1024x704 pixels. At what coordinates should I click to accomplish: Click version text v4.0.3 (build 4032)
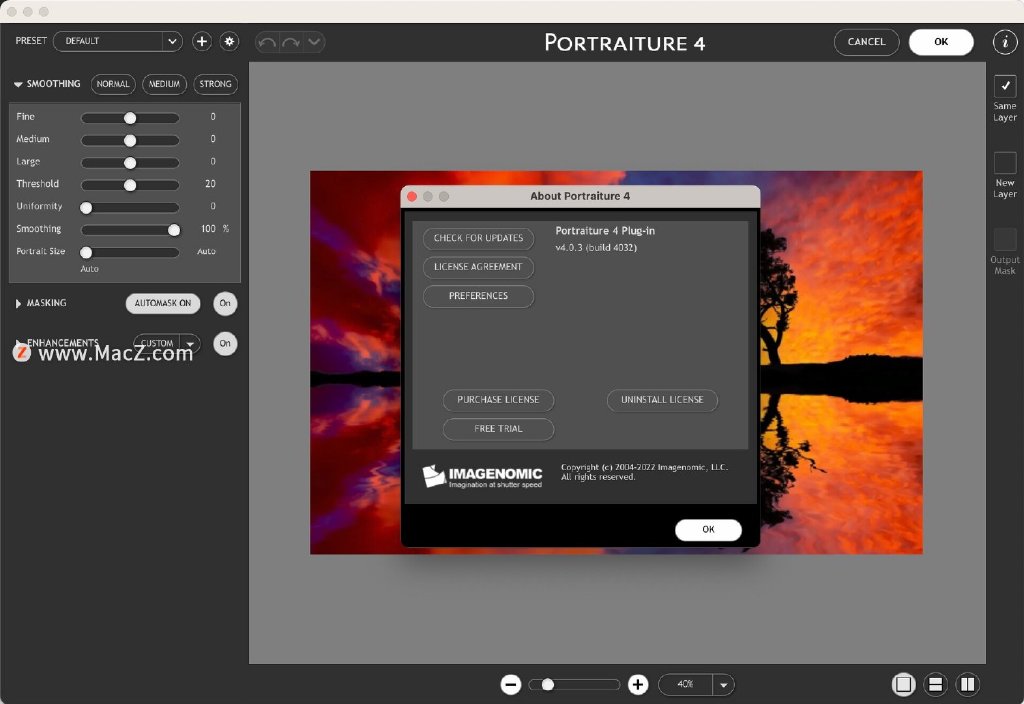[596, 248]
